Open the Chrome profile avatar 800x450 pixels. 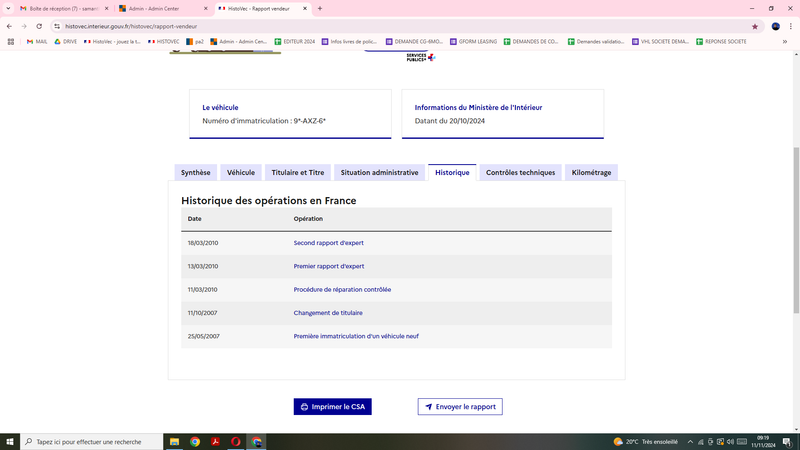click(x=776, y=27)
